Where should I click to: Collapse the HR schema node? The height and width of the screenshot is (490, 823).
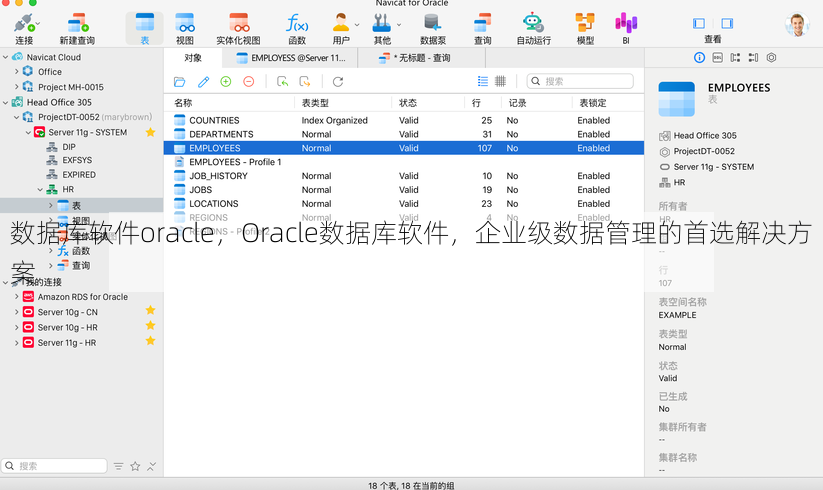pyautogui.click(x=40, y=189)
